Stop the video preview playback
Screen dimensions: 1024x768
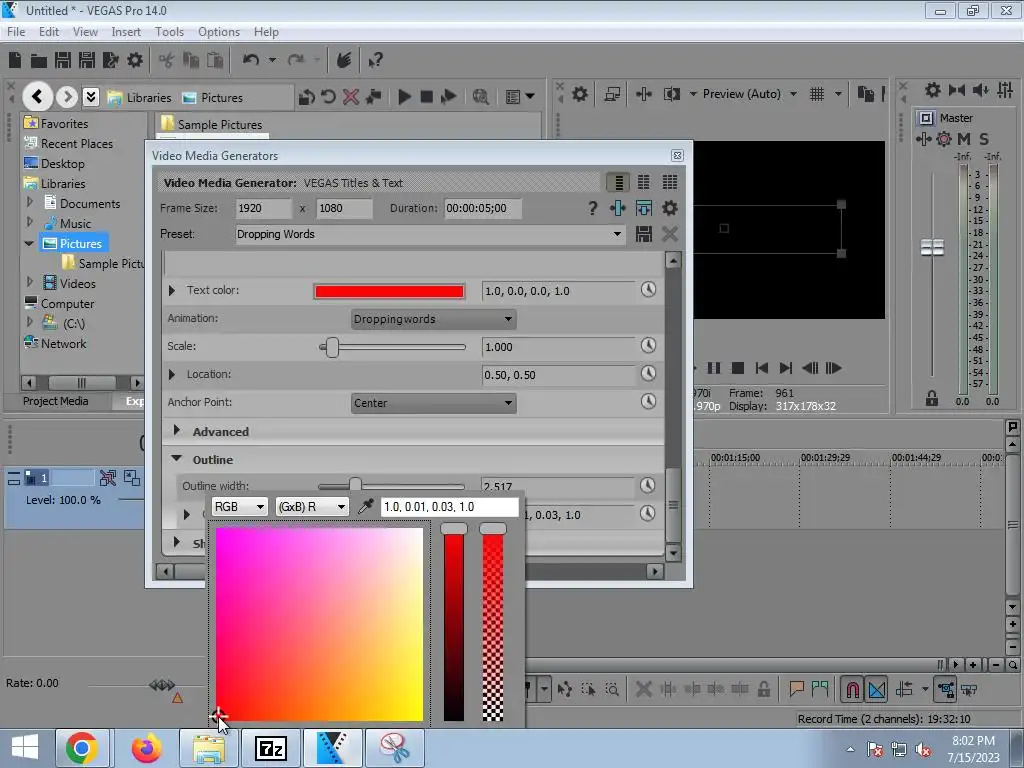pyautogui.click(x=737, y=368)
